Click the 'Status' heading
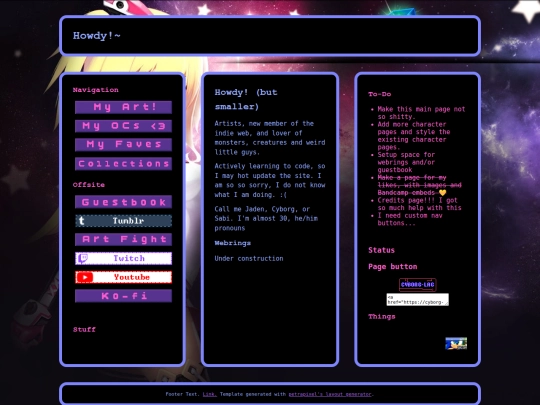The image size is (540, 405). [x=381, y=250]
